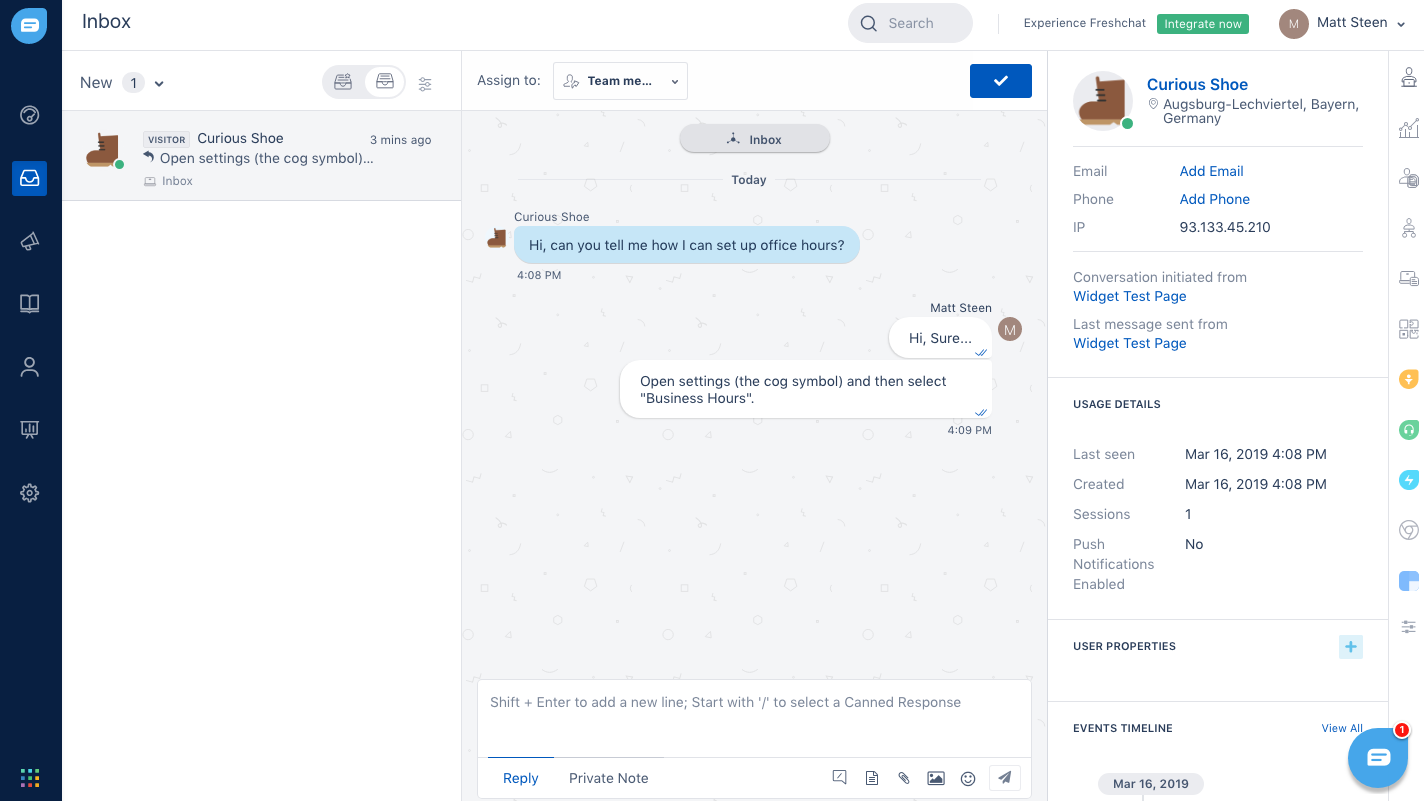Switch to the left inbox view toggle
1424x801 pixels.
343,82
